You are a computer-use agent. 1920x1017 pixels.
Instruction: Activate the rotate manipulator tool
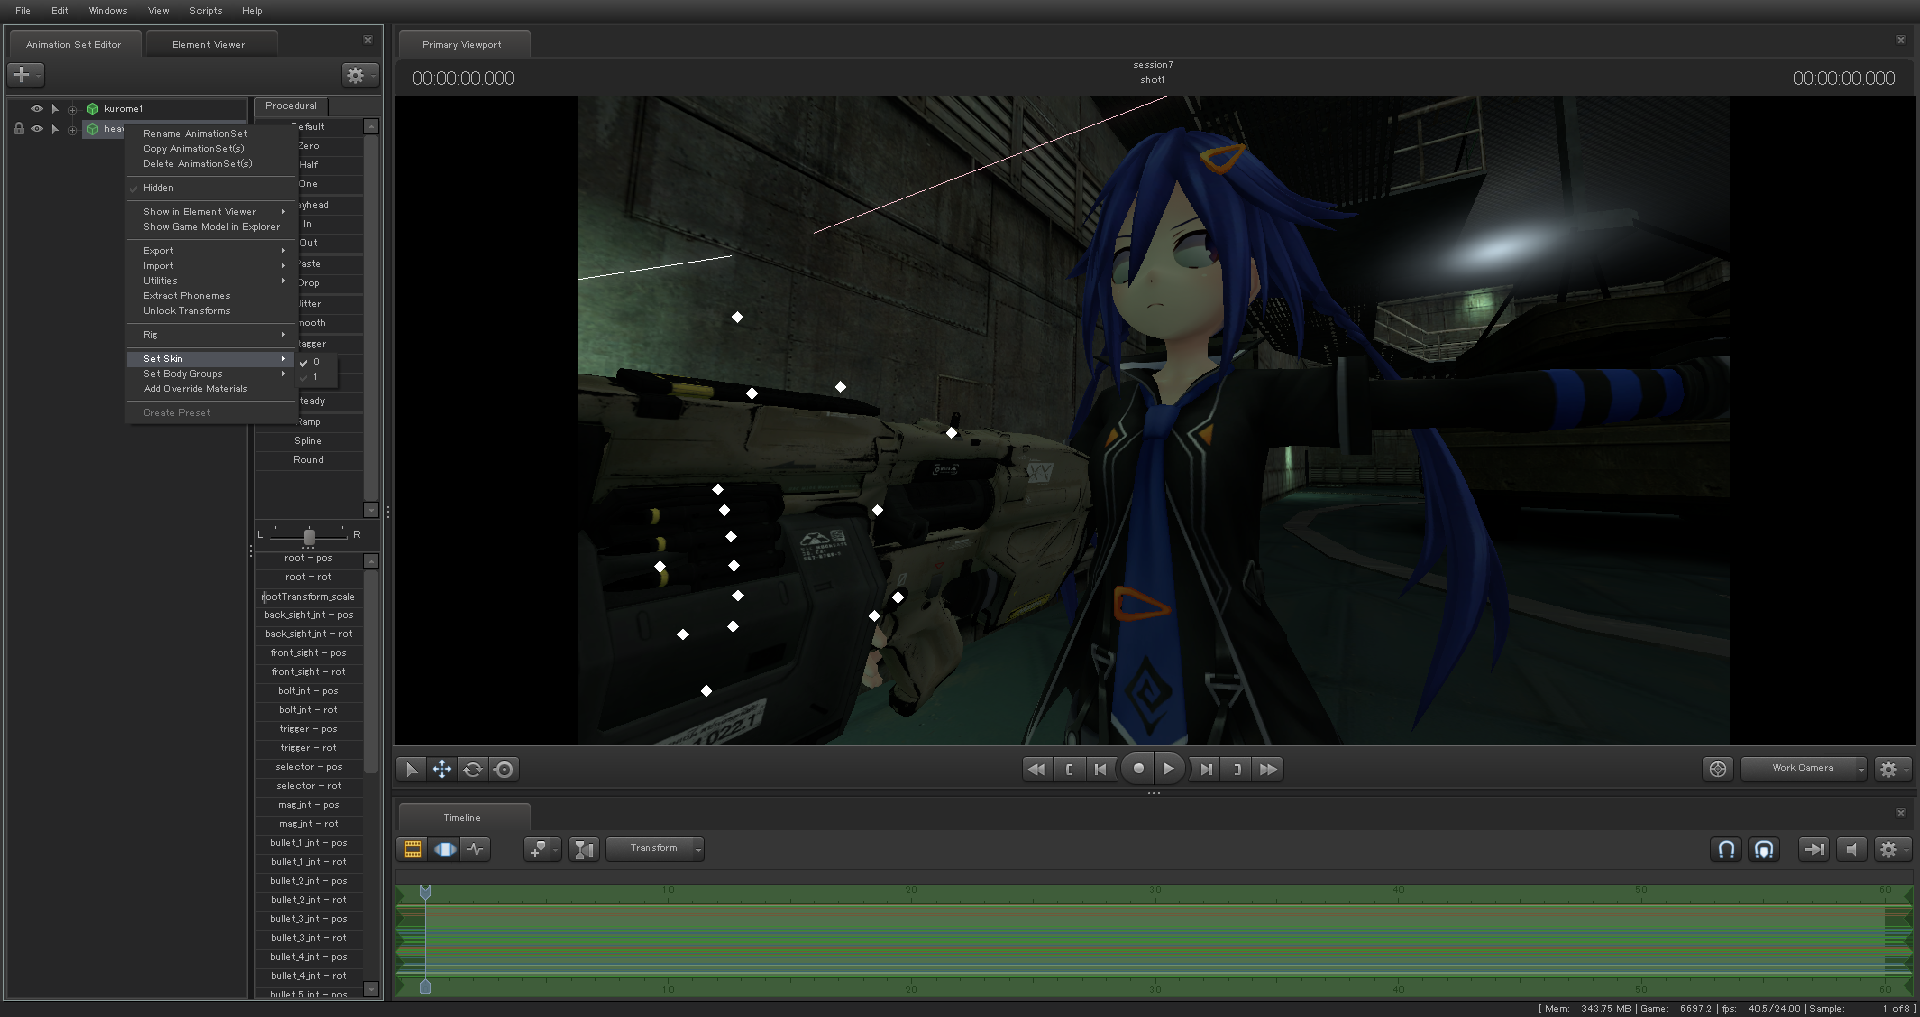473,769
